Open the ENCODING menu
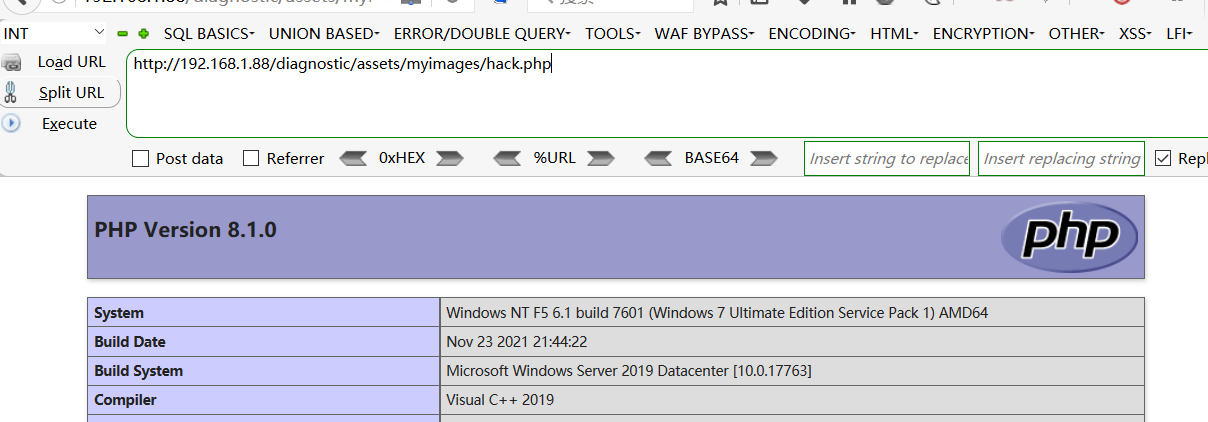 812,34
